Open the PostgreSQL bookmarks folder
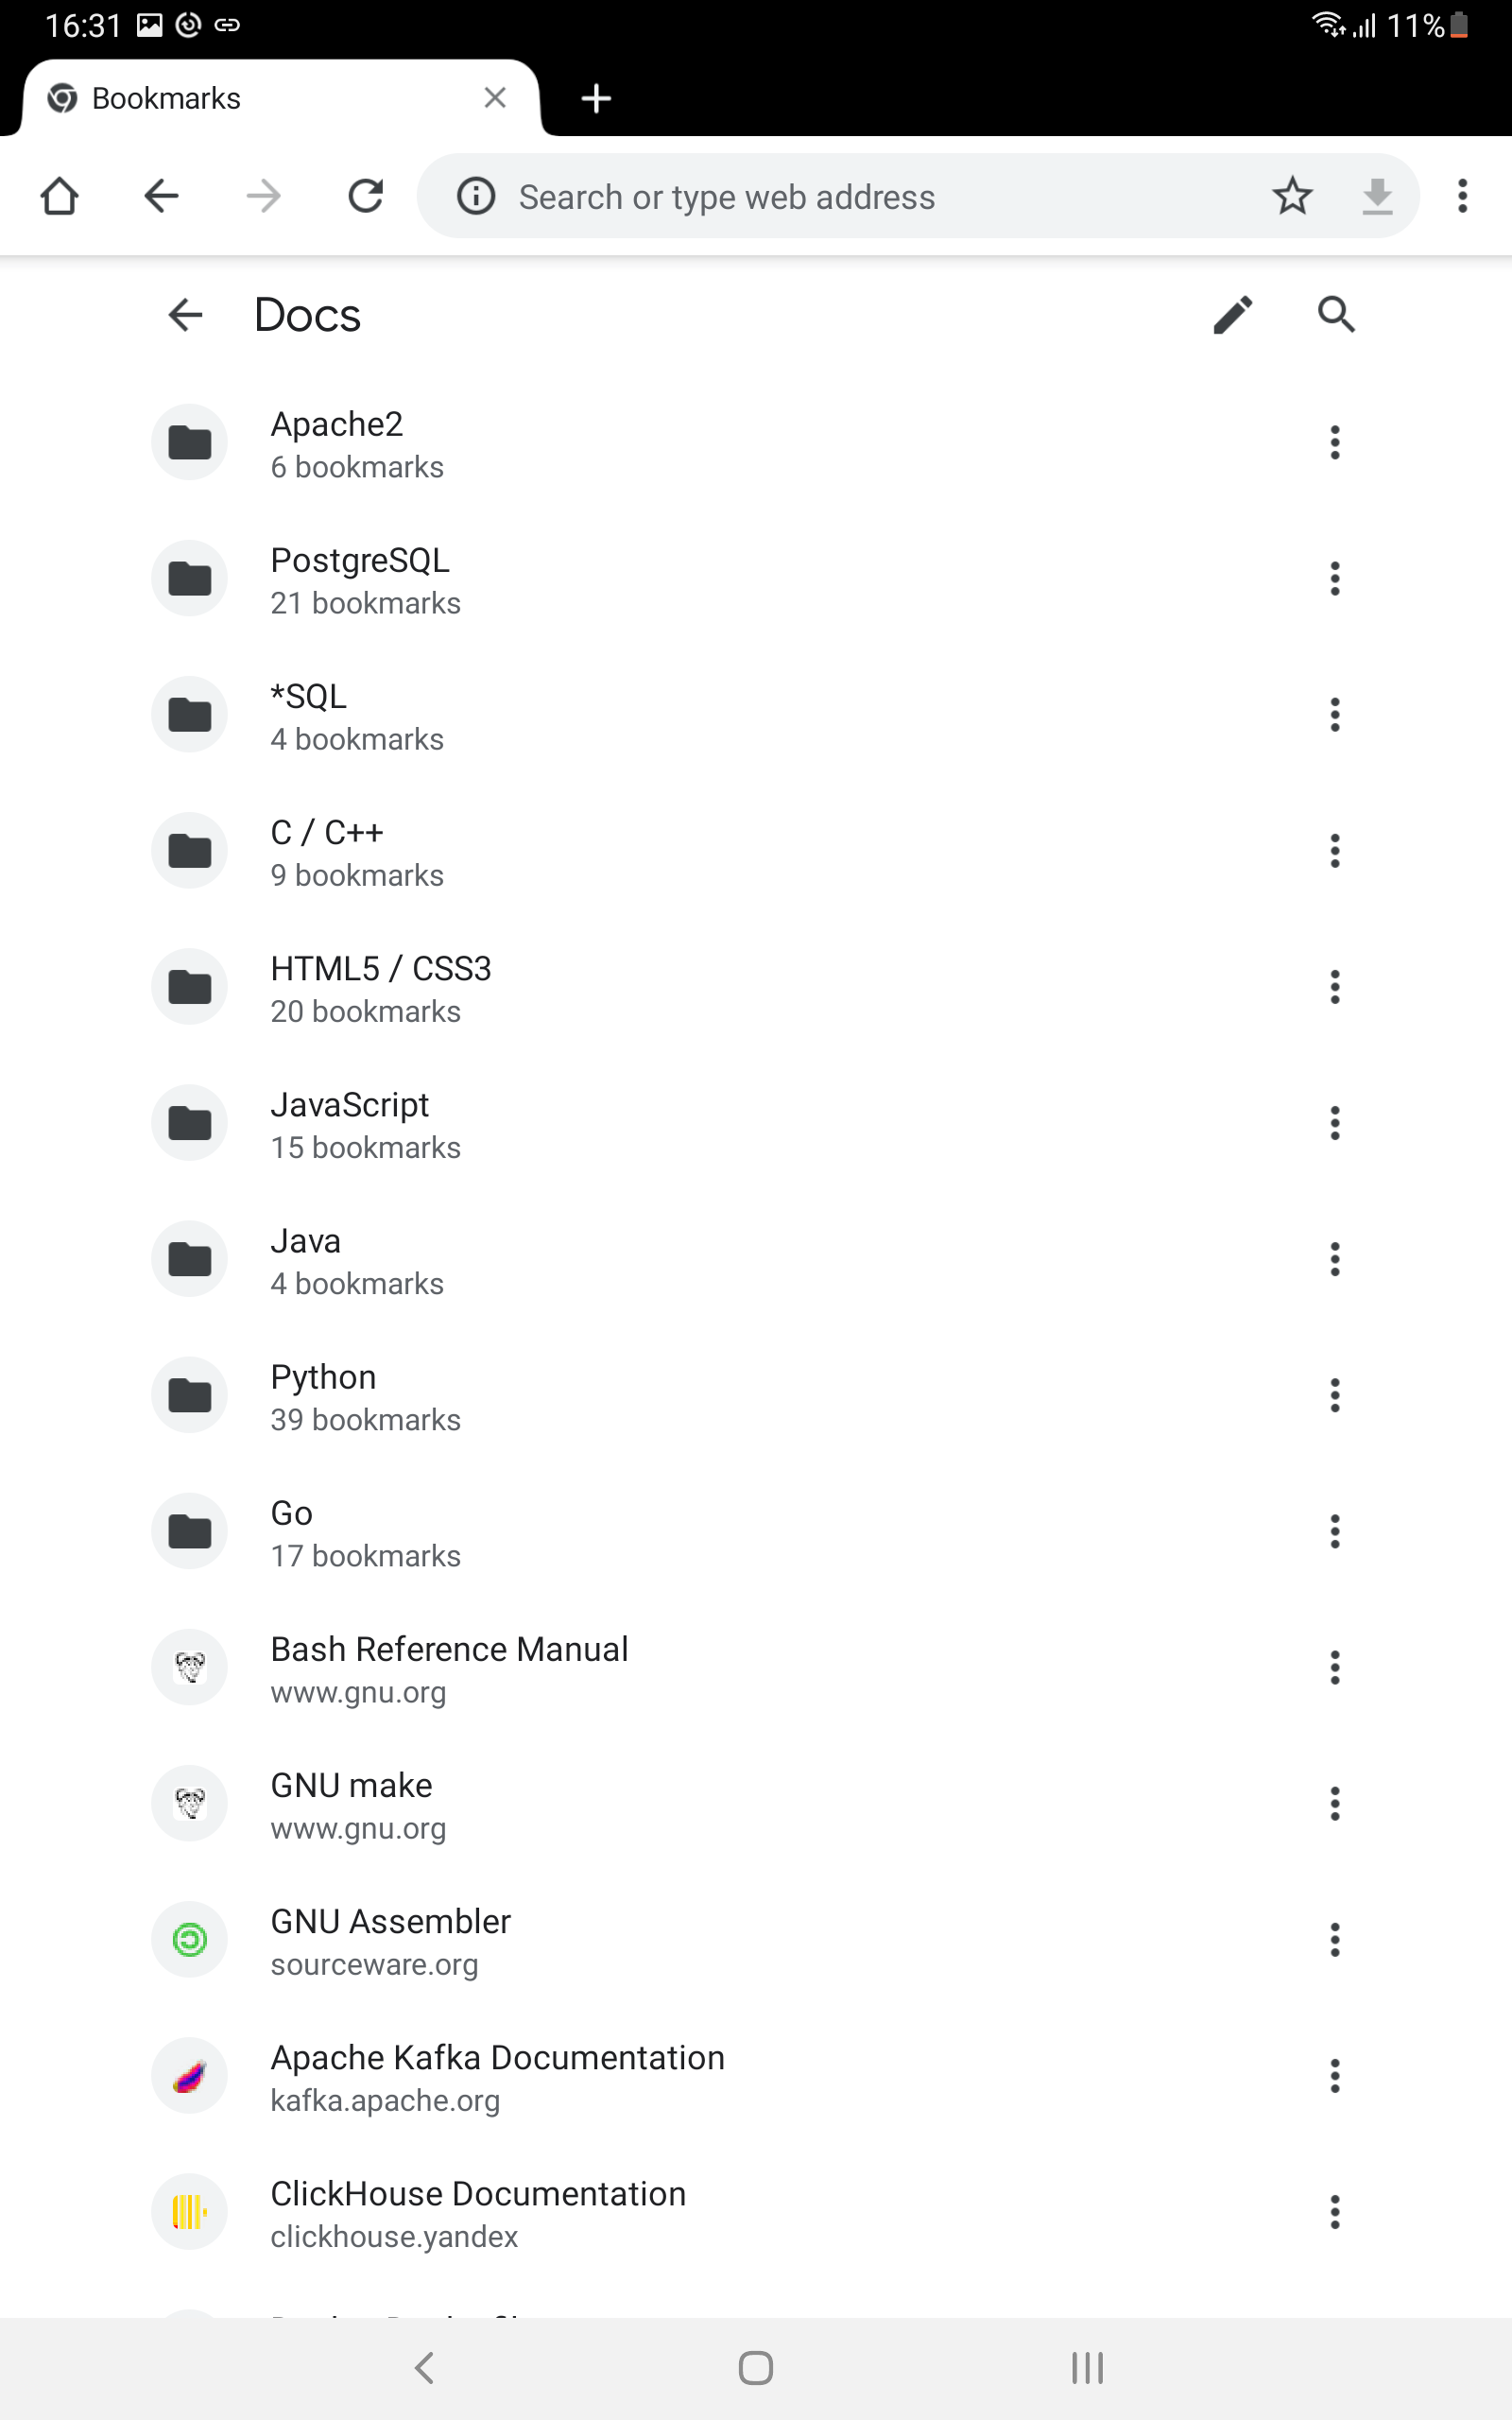The image size is (1512, 2420). [x=360, y=580]
